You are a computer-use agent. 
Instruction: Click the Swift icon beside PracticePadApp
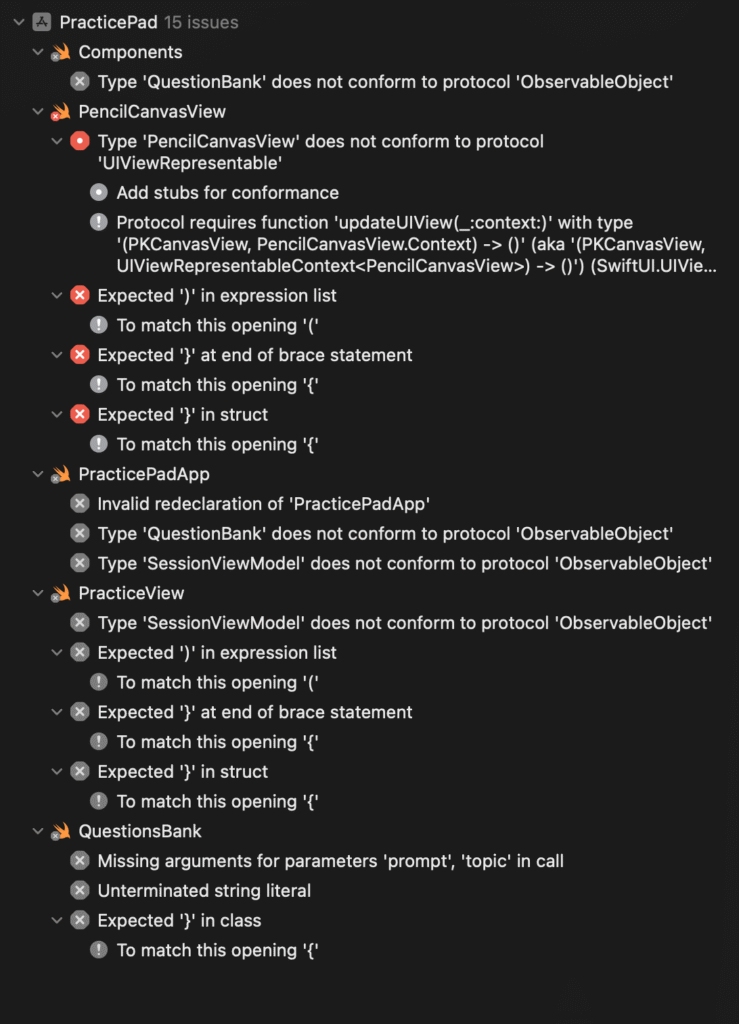tap(61, 474)
